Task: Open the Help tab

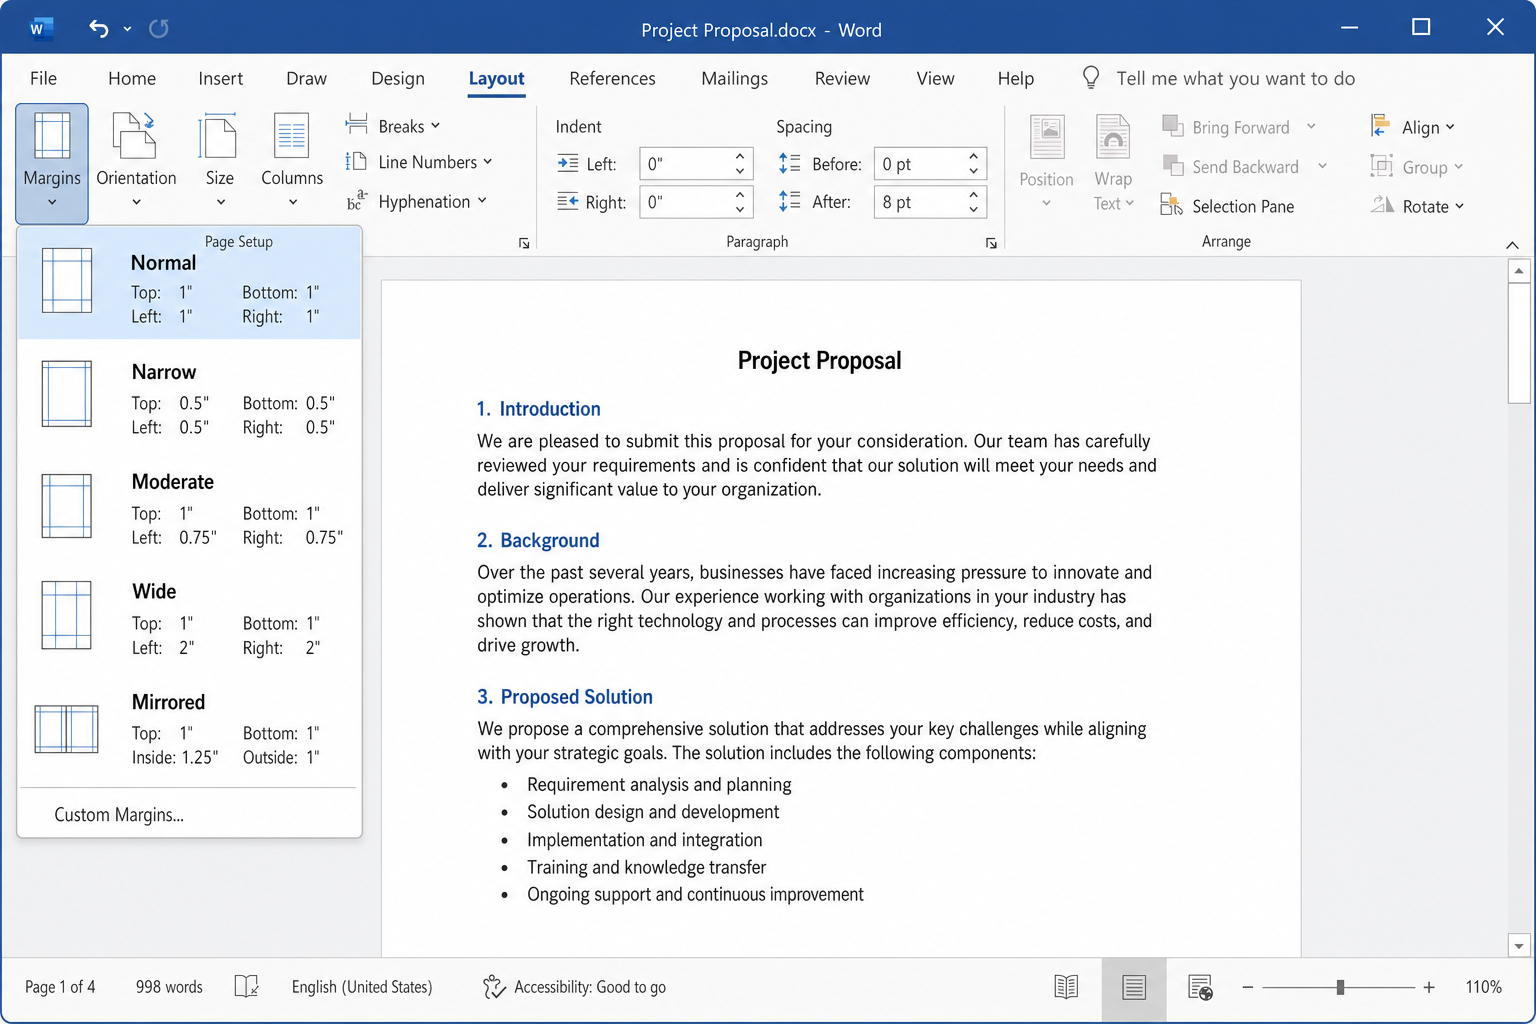Action: coord(1015,78)
